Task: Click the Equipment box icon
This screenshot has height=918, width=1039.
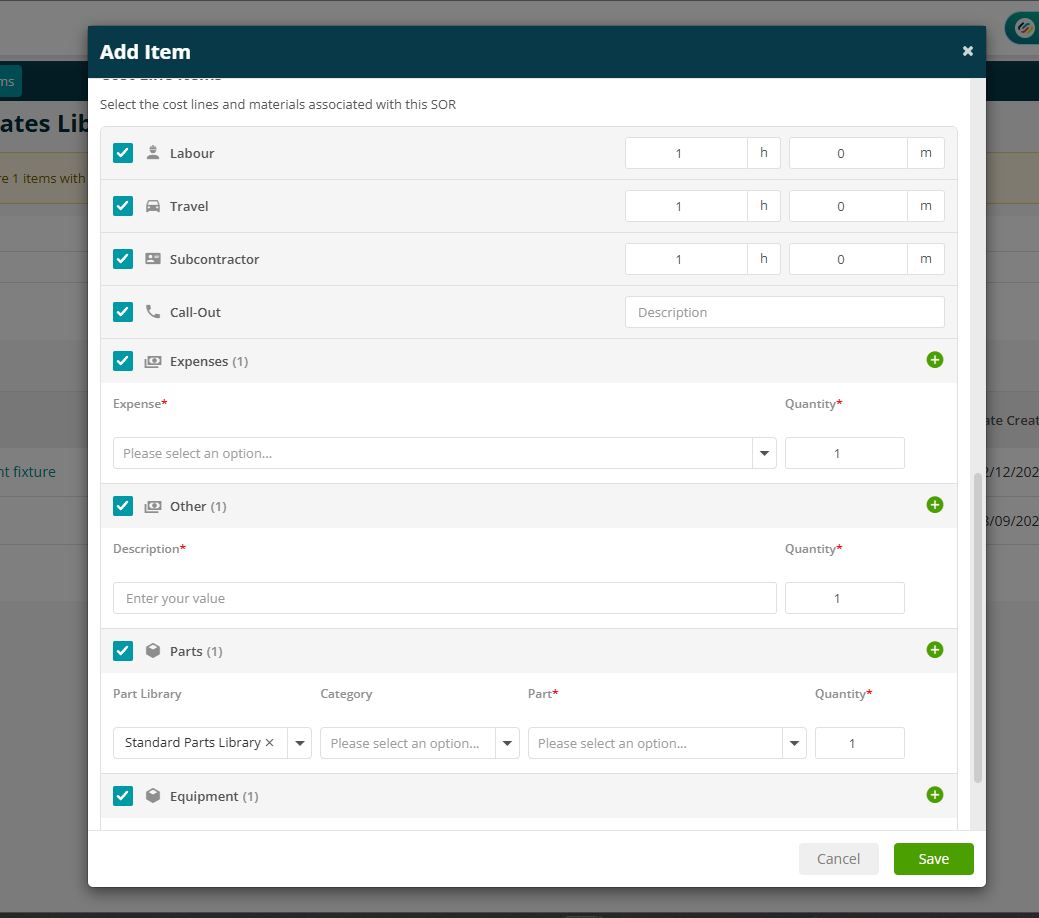Action: tap(153, 795)
